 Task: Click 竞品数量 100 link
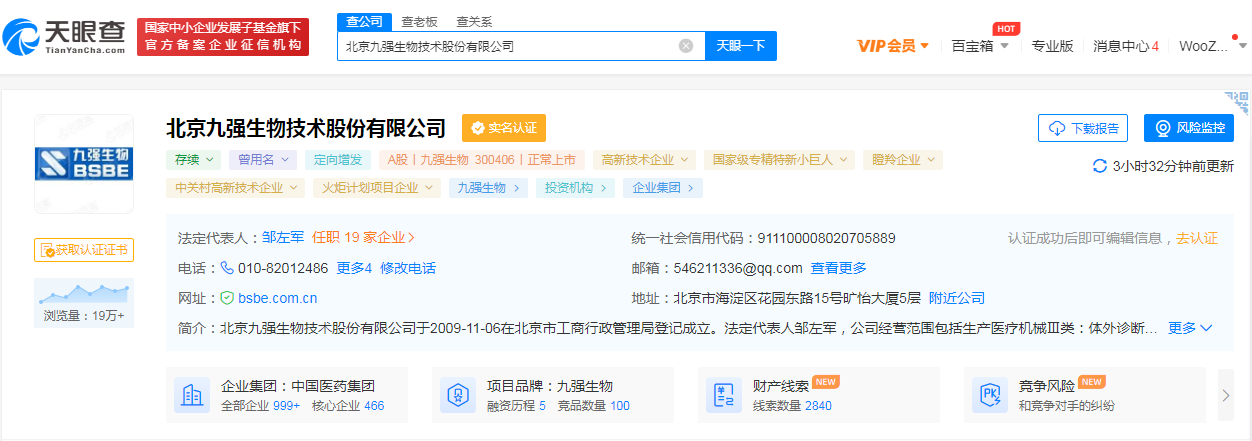594,406
